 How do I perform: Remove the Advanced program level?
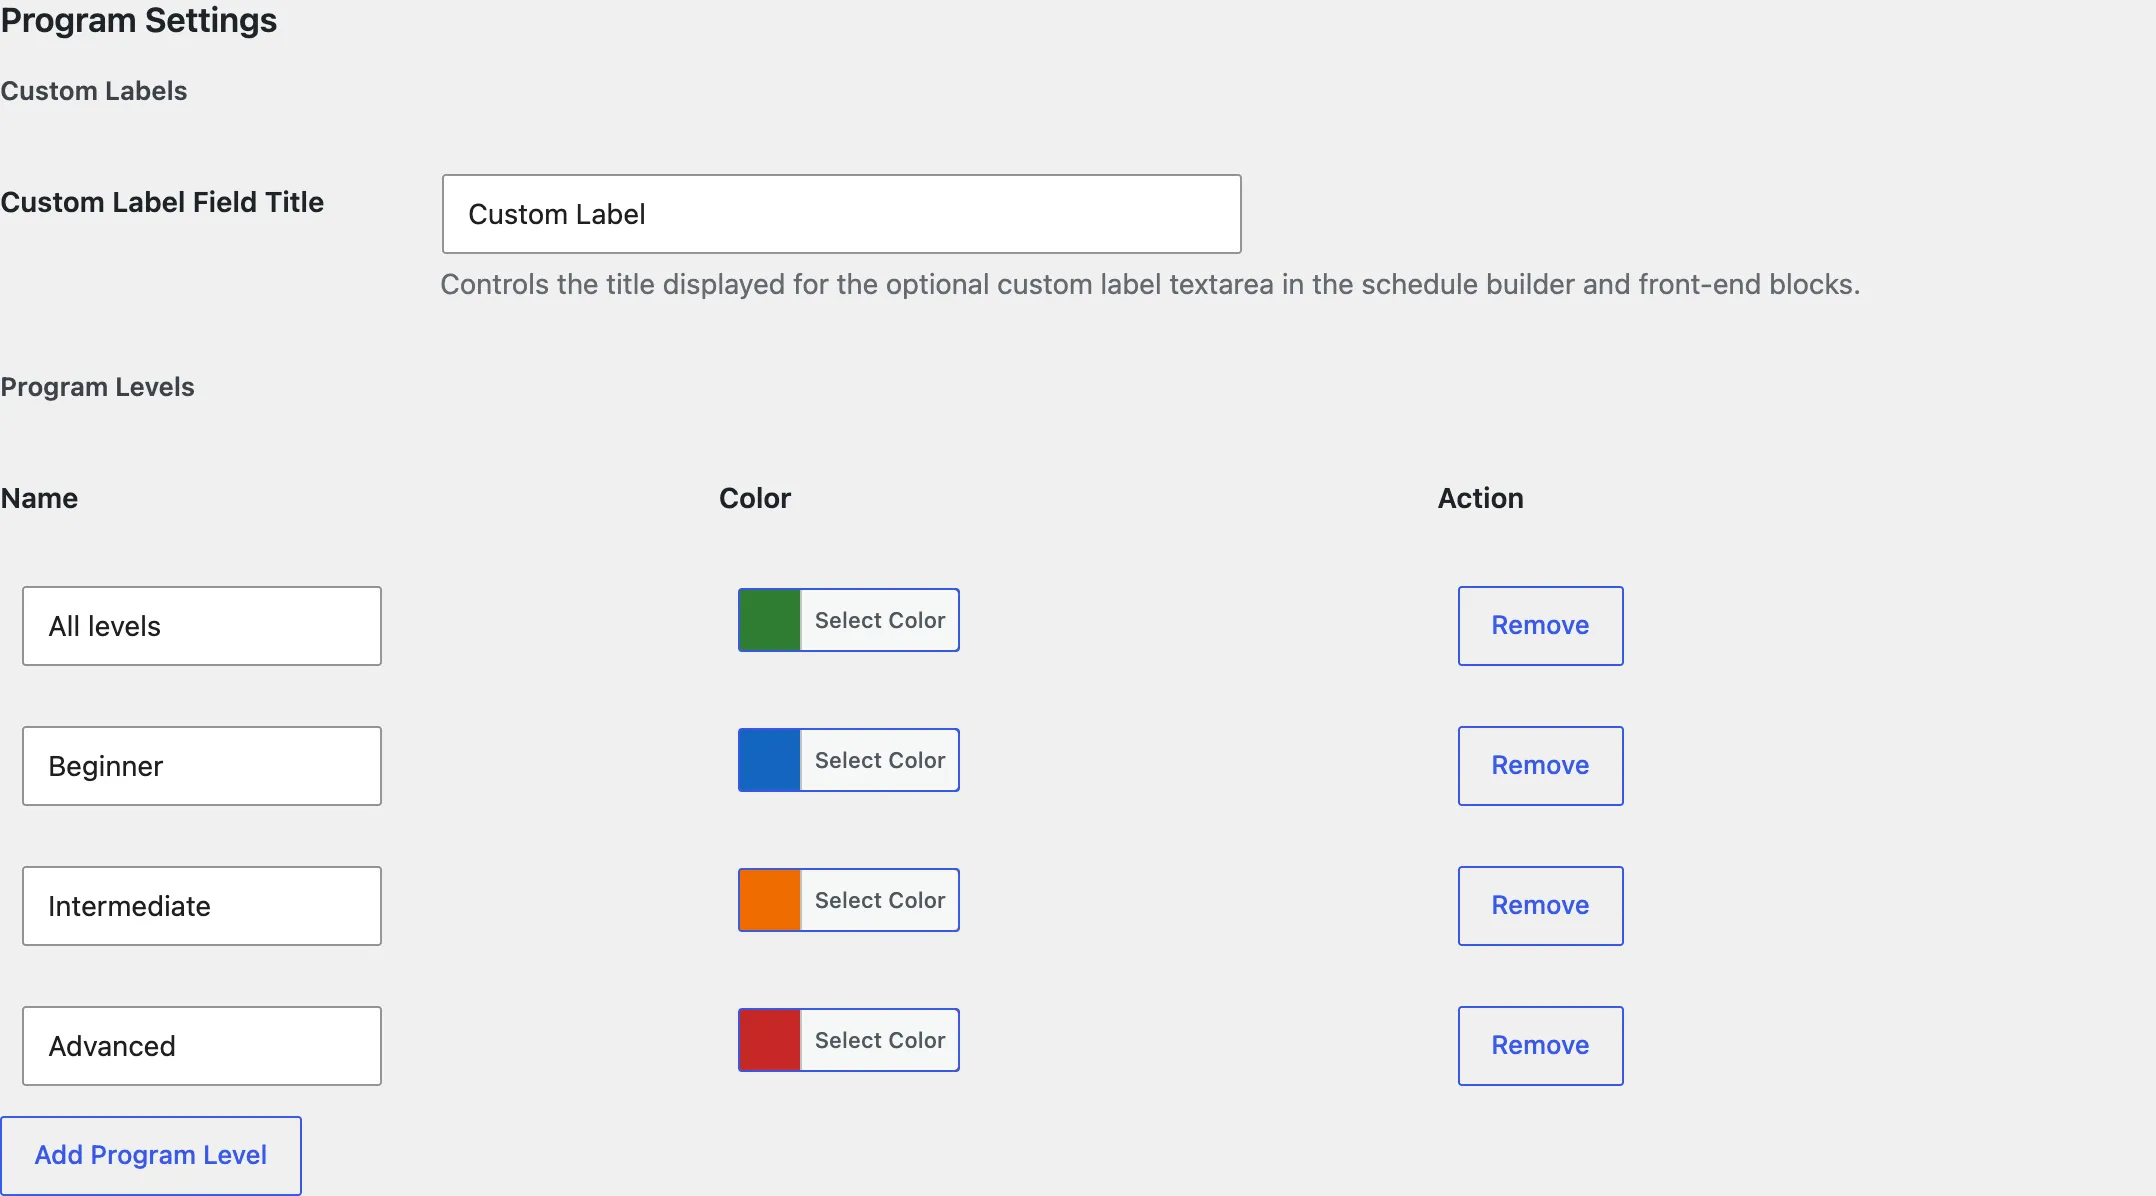pyautogui.click(x=1540, y=1046)
